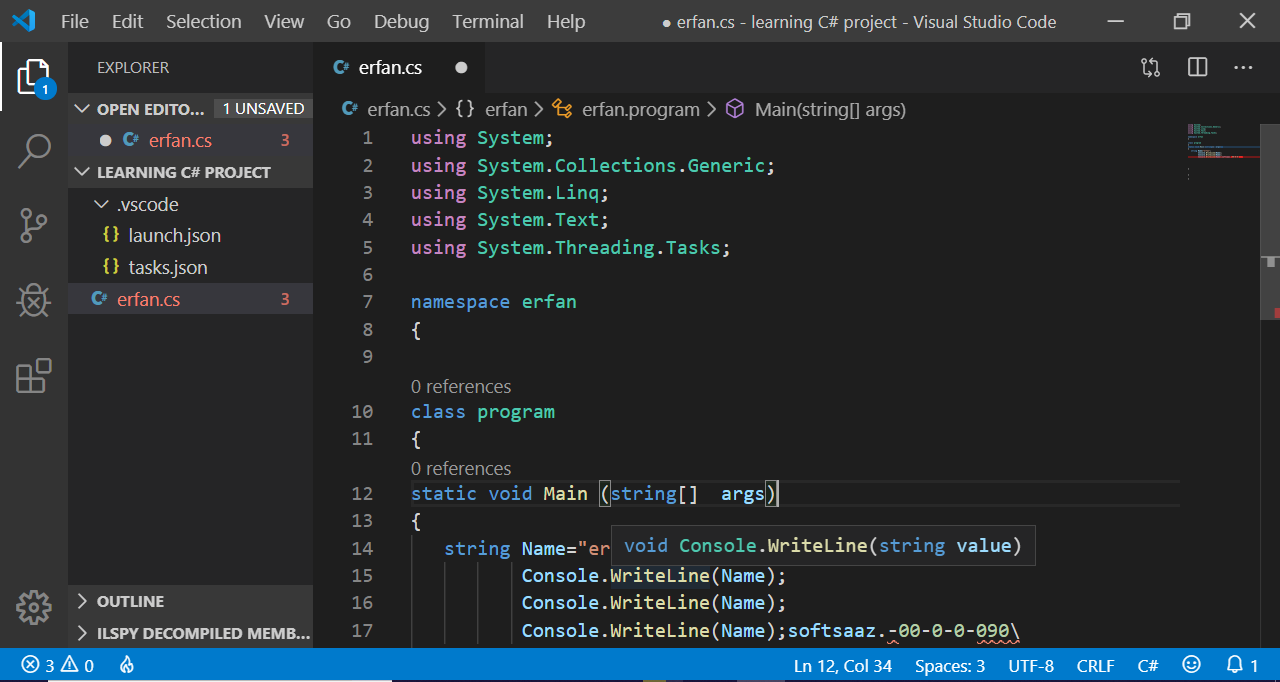Open the Explorer view in activity bar
This screenshot has width=1280, height=682.
point(34,77)
